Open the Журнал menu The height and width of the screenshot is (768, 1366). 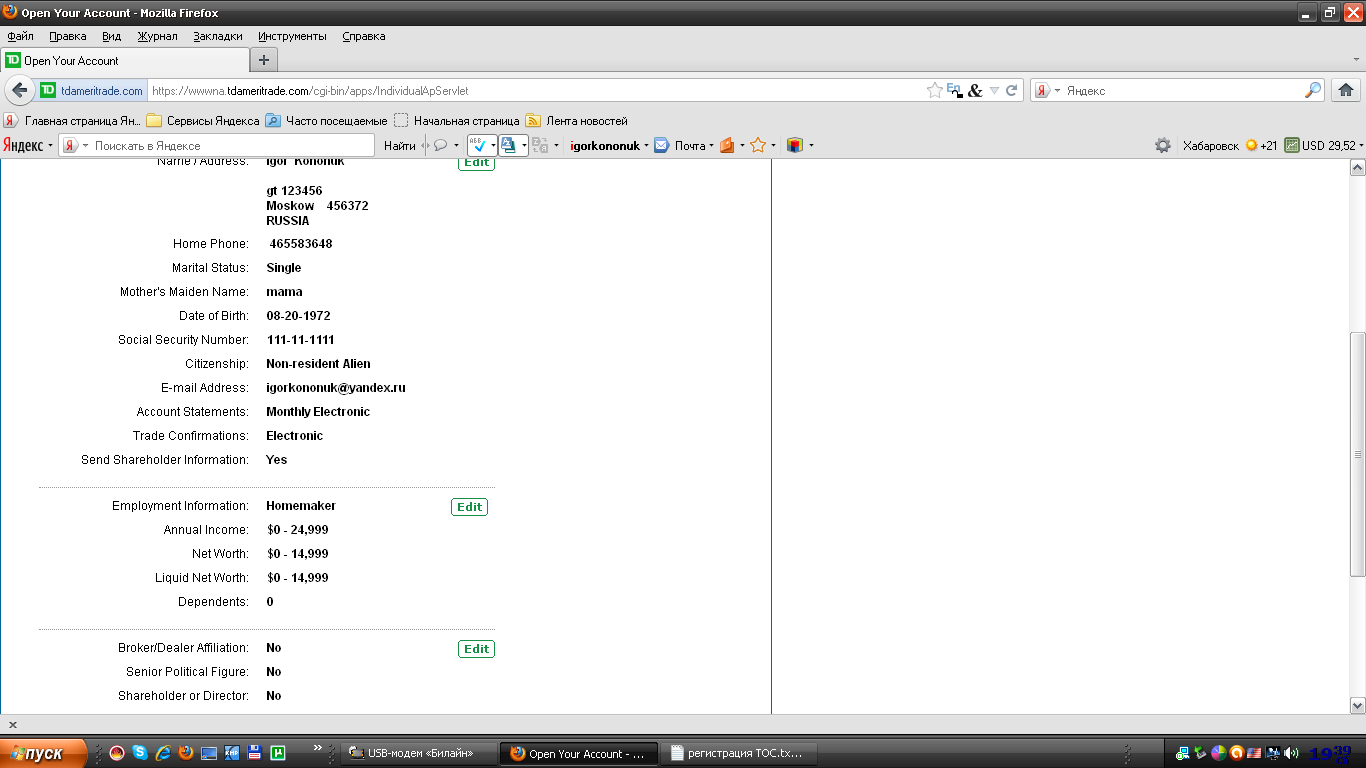pyautogui.click(x=157, y=36)
